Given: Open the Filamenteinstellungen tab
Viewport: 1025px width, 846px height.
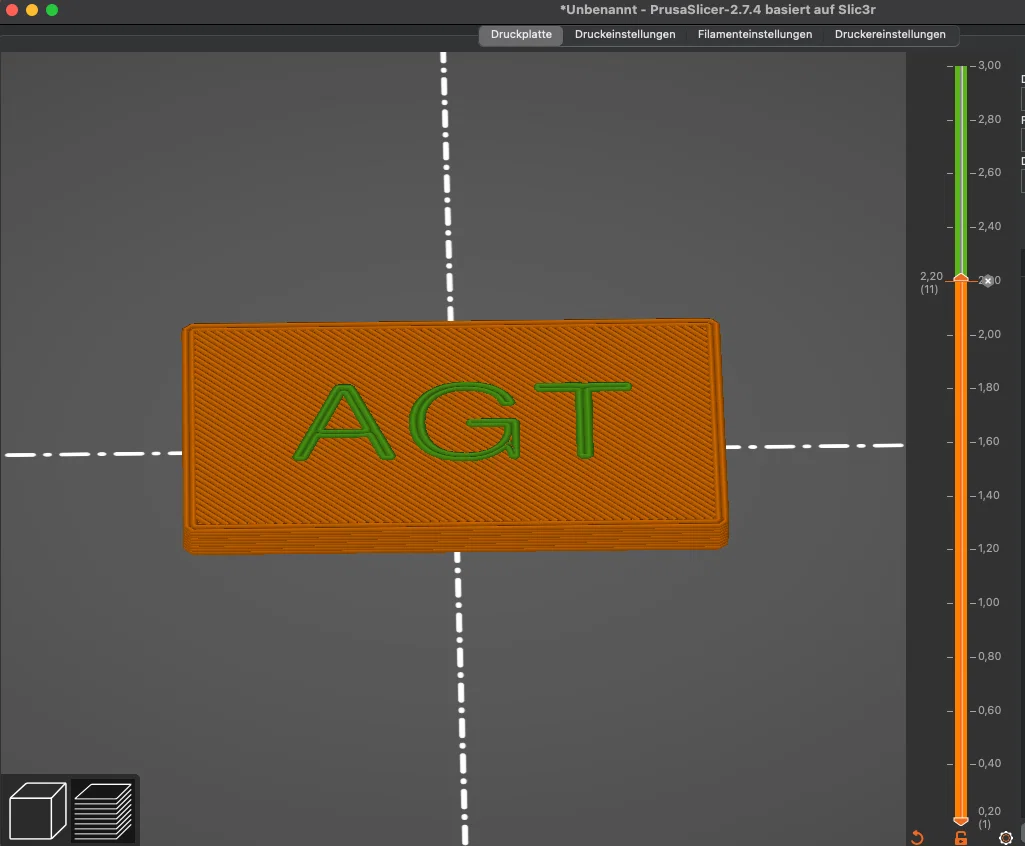Looking at the screenshot, I should click(x=755, y=35).
